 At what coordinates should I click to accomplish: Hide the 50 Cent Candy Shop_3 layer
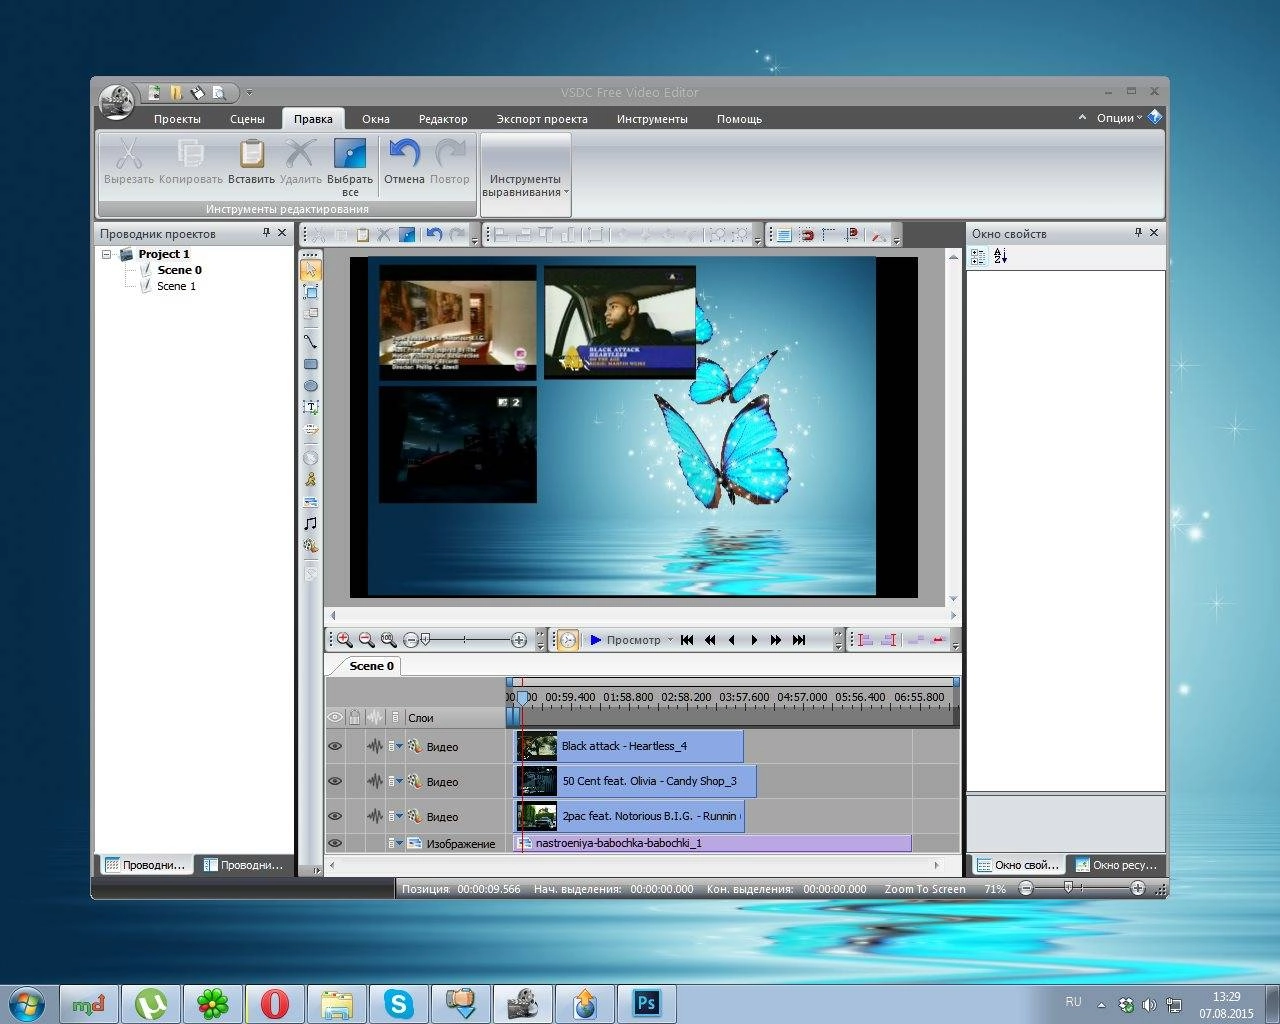coord(335,781)
